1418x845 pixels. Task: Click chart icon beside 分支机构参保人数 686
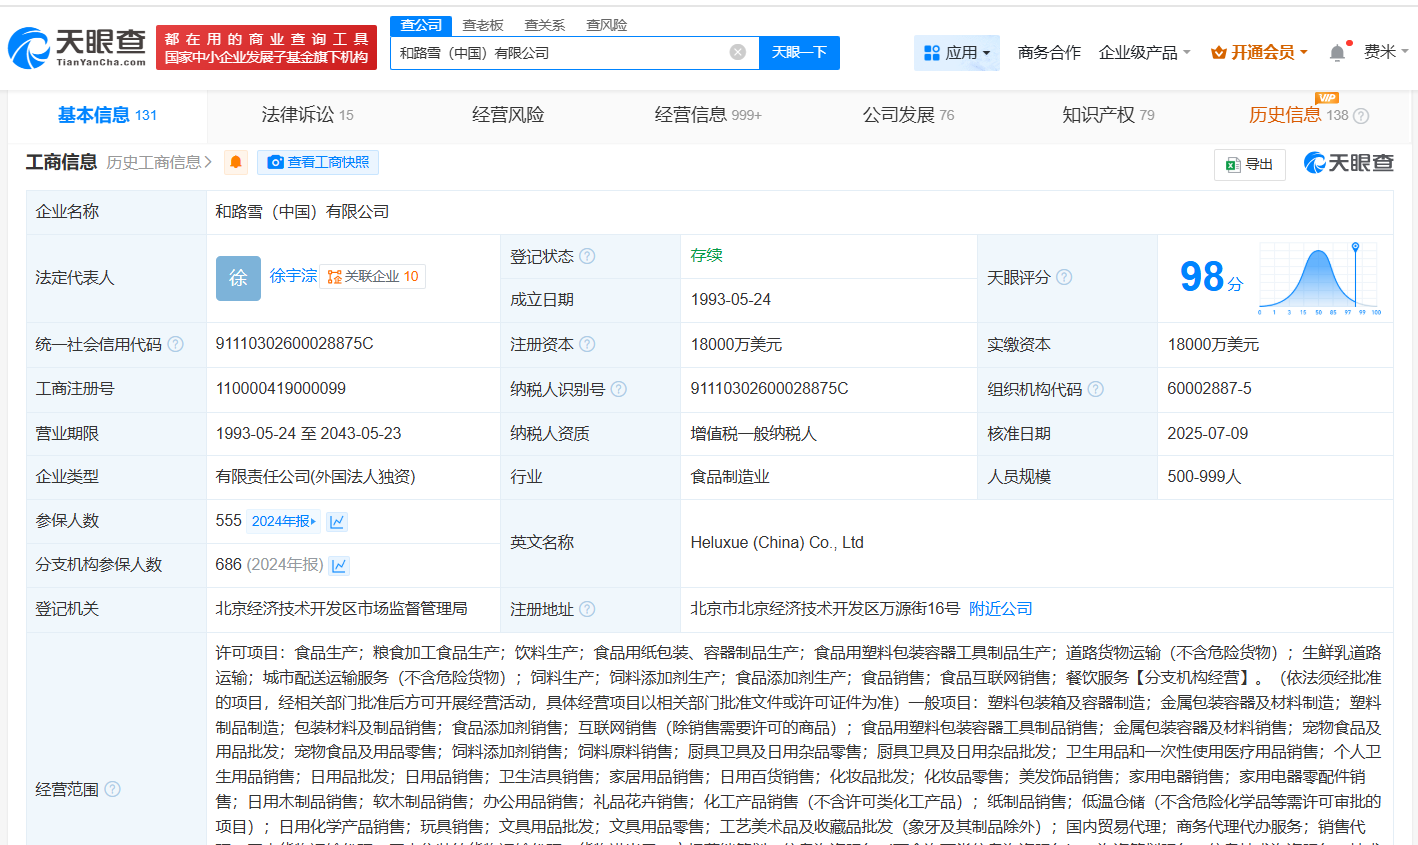click(x=339, y=566)
